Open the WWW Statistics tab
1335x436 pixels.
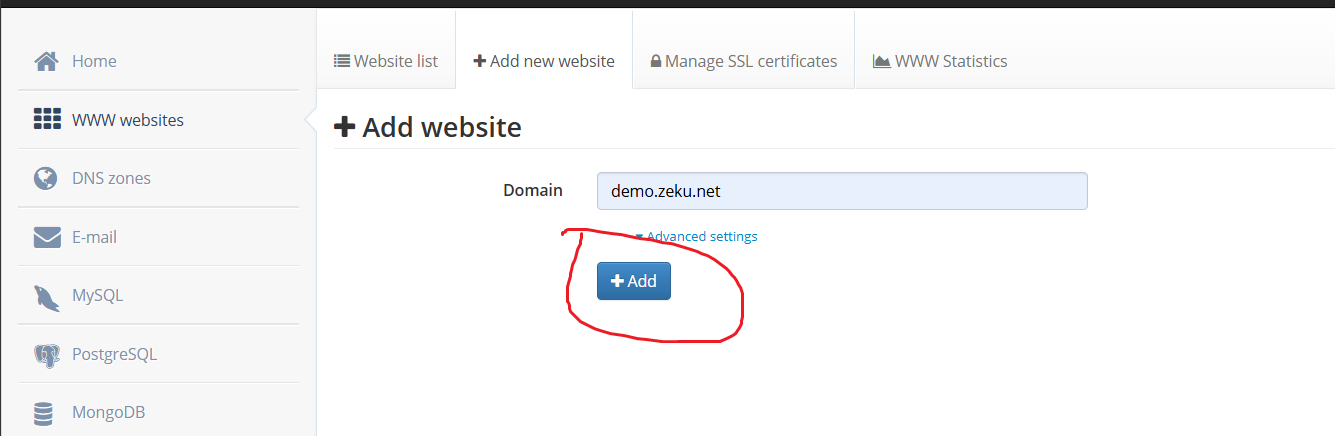[x=940, y=61]
